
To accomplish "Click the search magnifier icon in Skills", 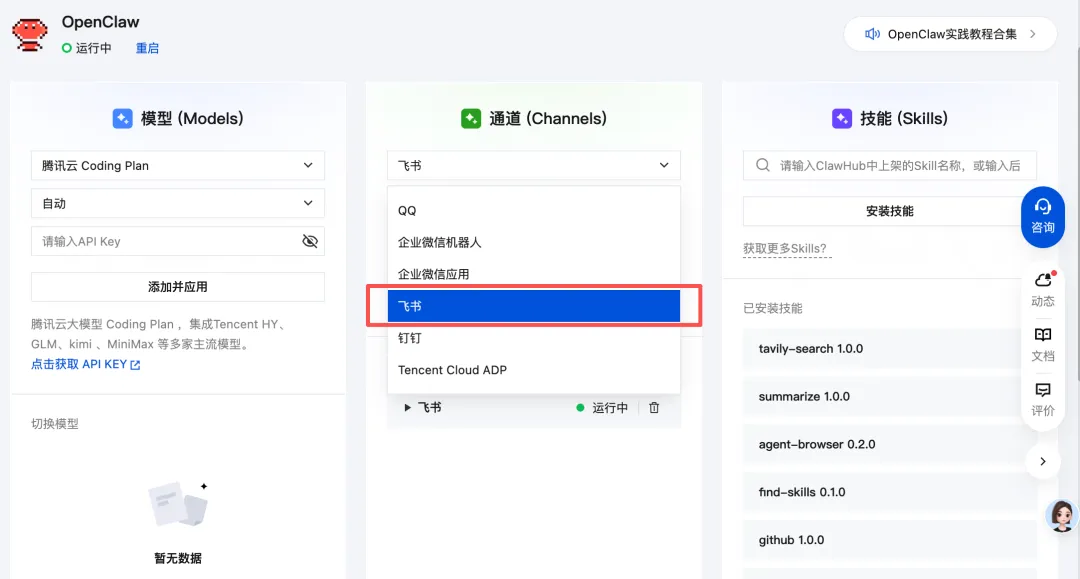I will point(762,165).
